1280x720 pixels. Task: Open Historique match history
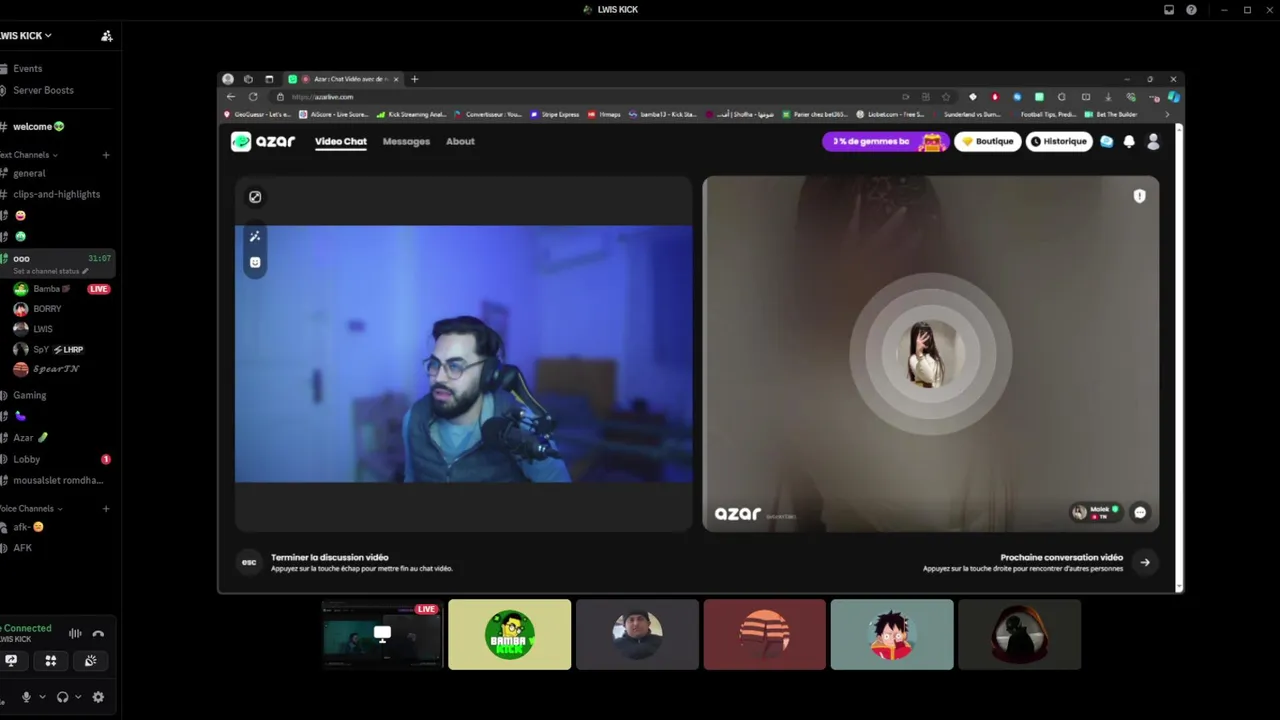pos(1059,141)
